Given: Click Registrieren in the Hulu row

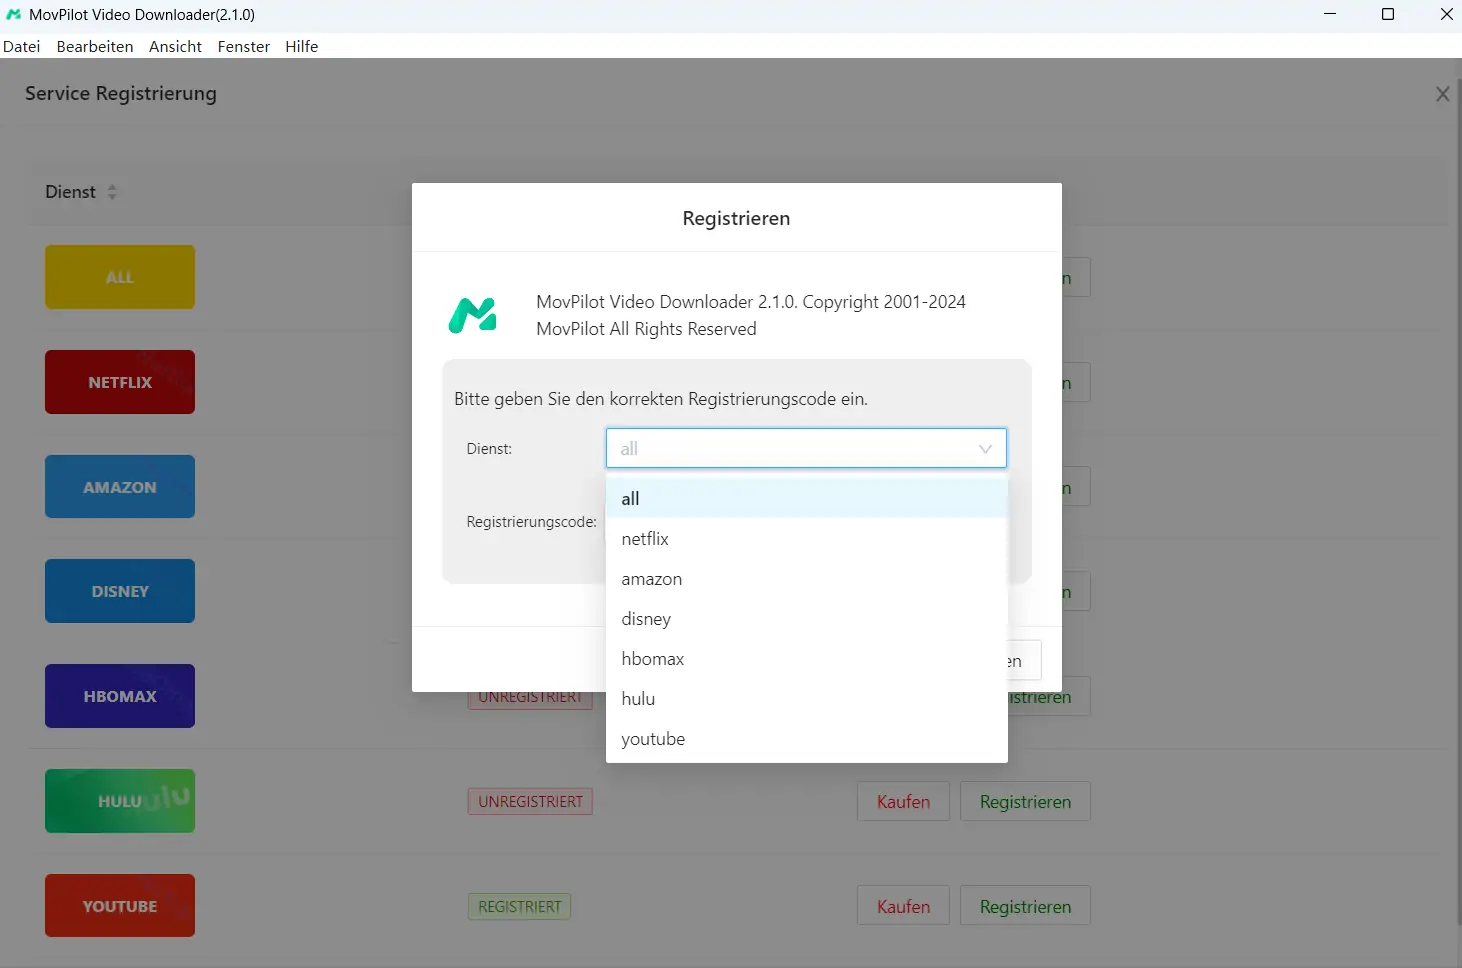Looking at the screenshot, I should coord(1025,801).
